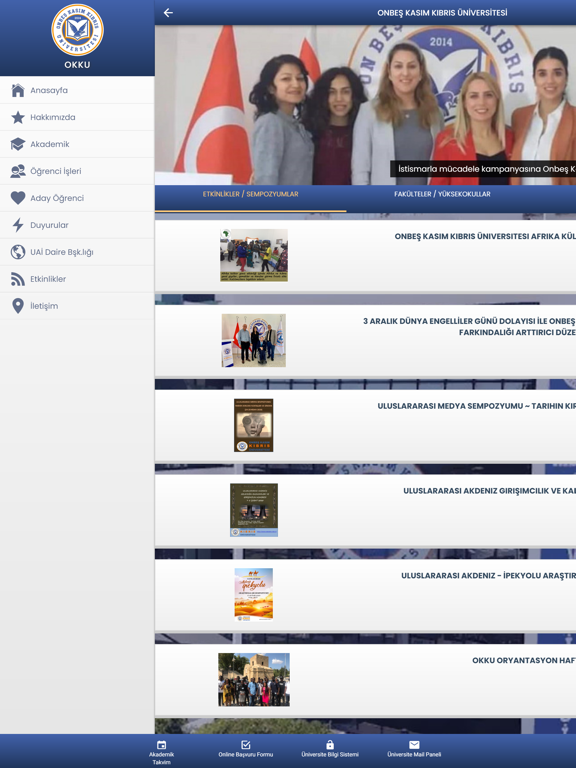Open İletişim contact page
576x768 pixels.
(x=77, y=306)
